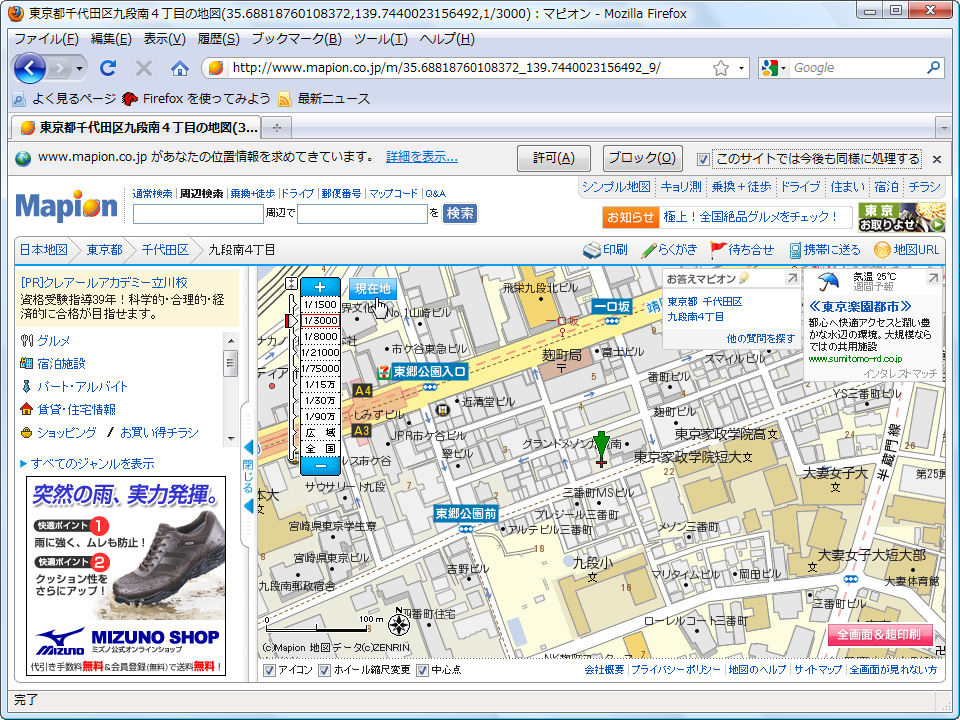Image resolution: width=960 pixels, height=720 pixels.
Task: Set map scale slider to 1/8000
Action: tap(320, 337)
